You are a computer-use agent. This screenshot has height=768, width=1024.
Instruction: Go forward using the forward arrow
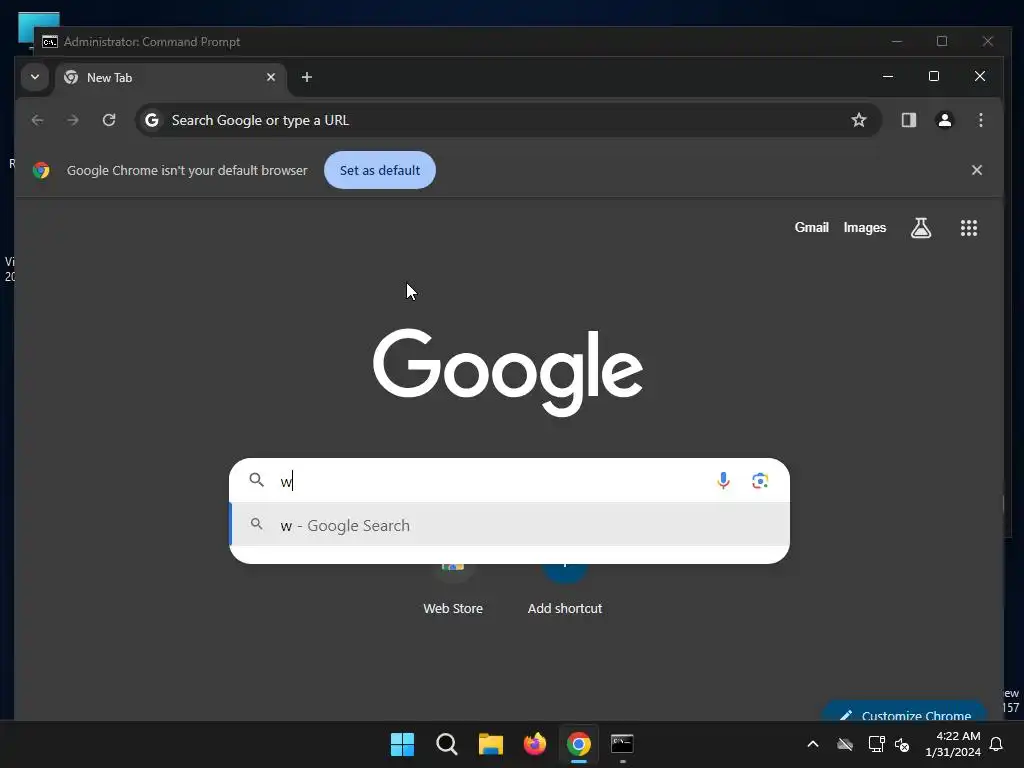(x=73, y=120)
